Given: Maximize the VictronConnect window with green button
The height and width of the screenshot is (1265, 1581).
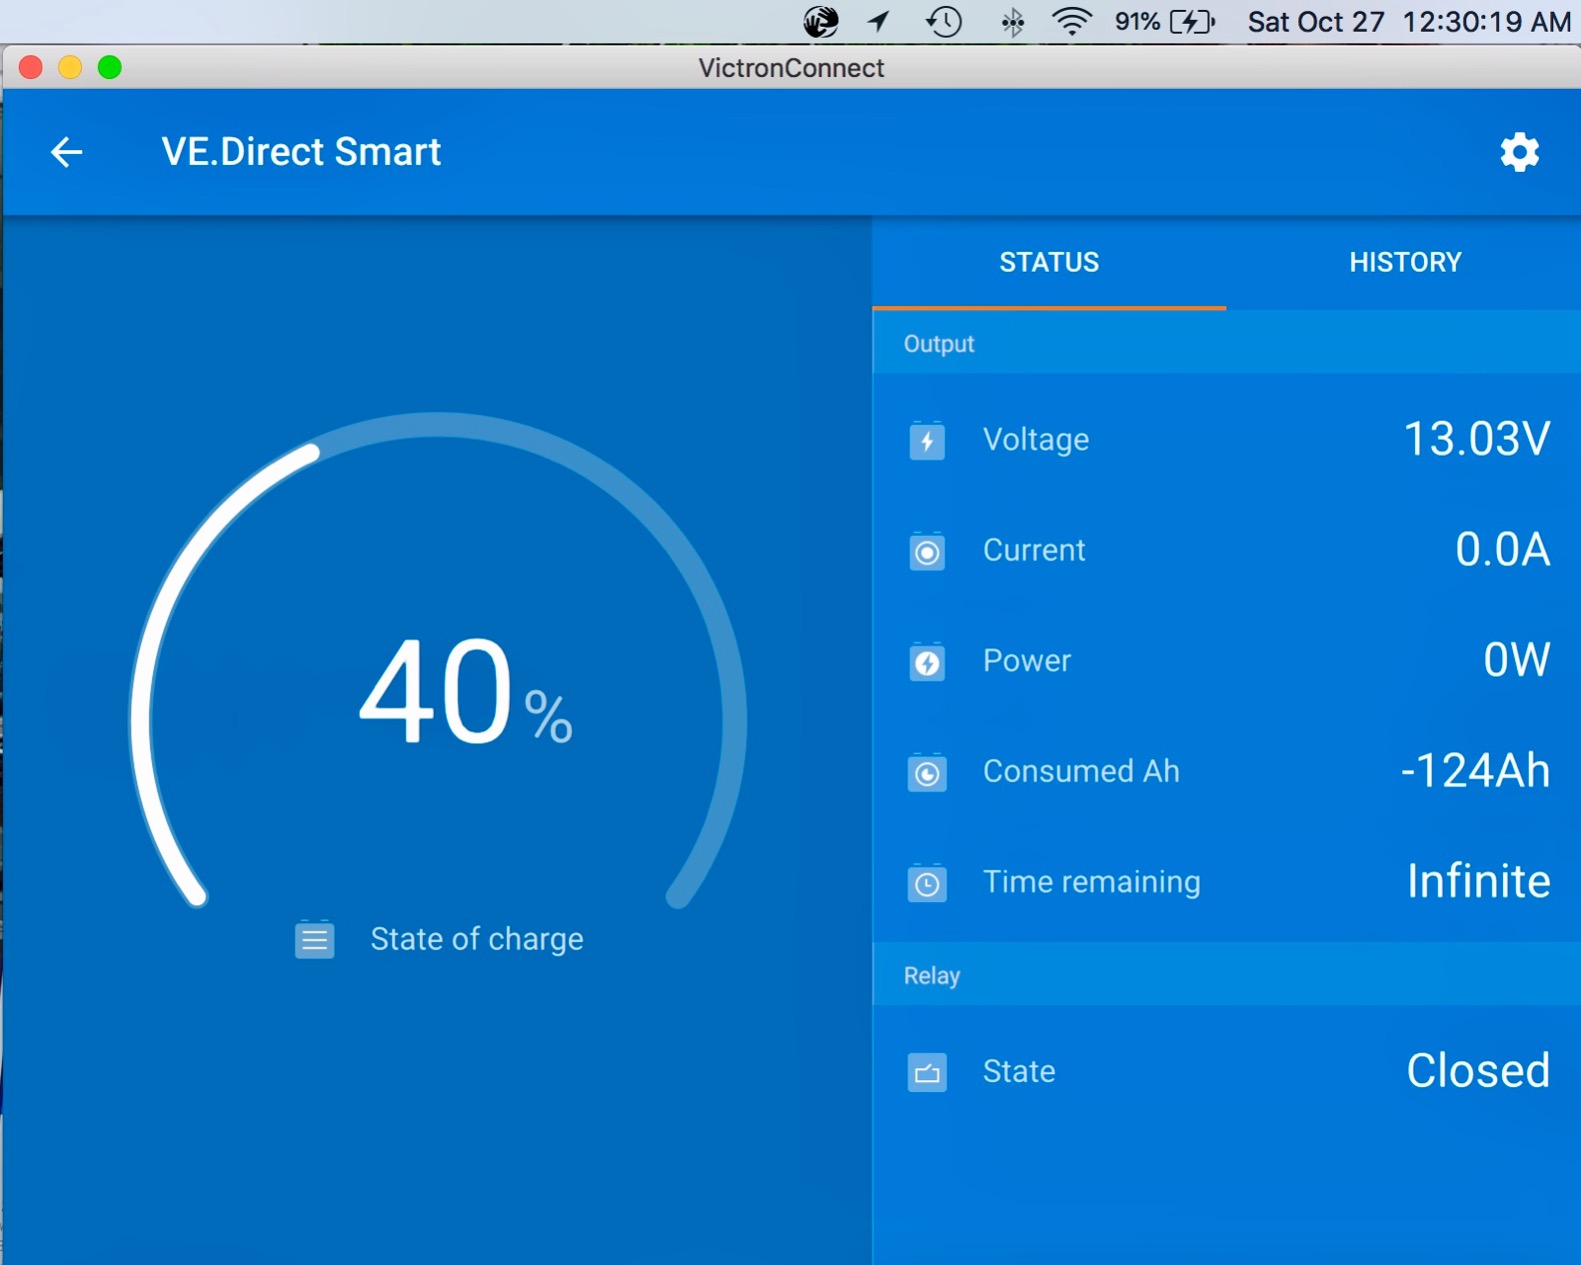Looking at the screenshot, I should pos(110,67).
